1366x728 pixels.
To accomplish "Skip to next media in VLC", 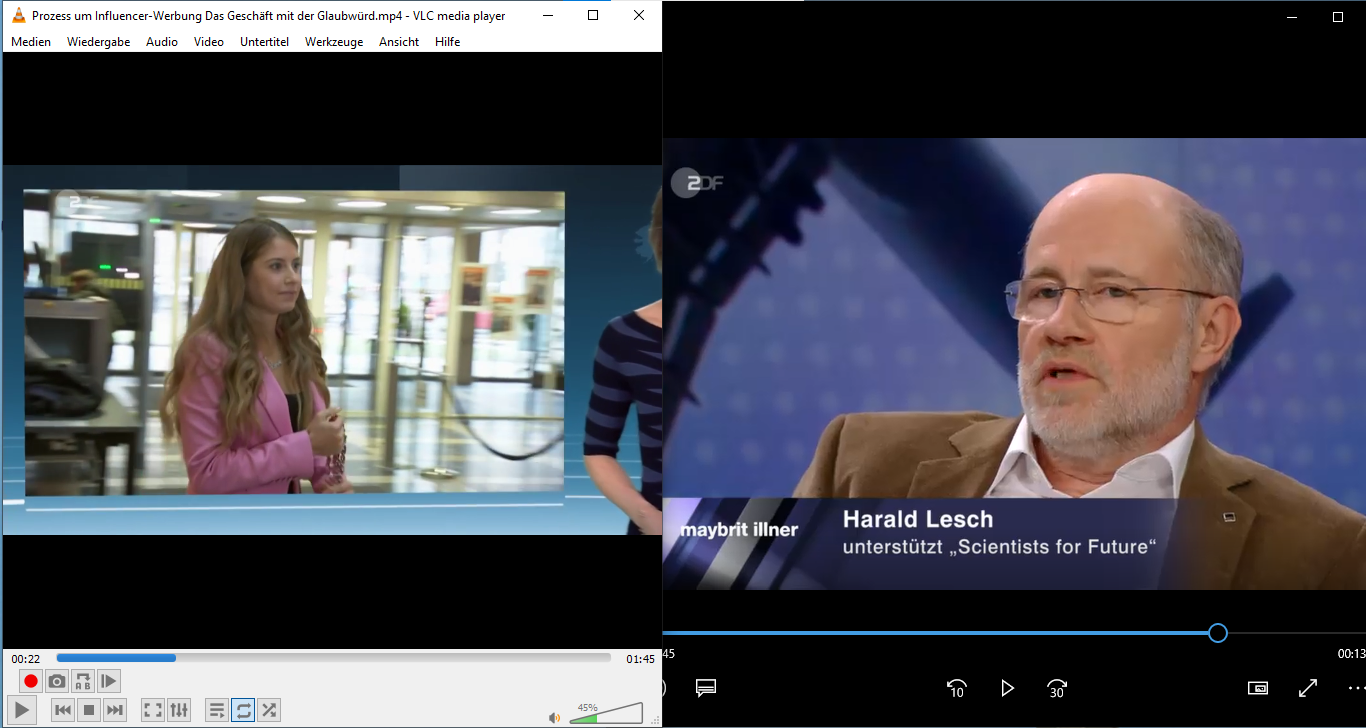I will point(115,710).
